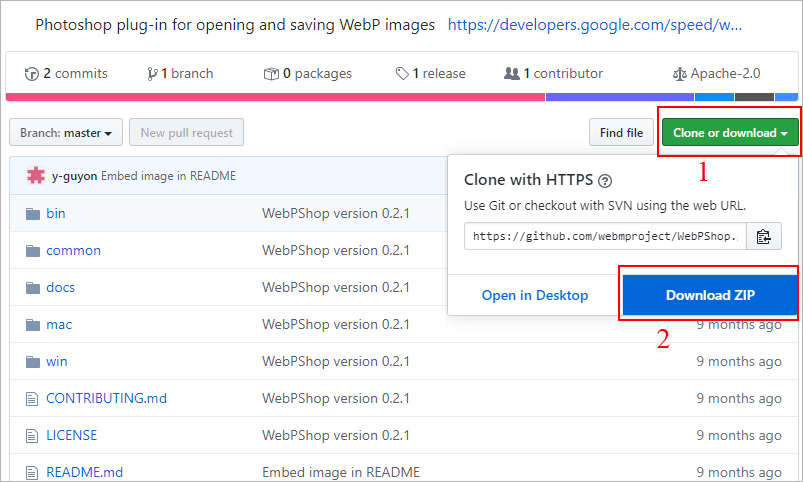Click the LICENSE file icon
The height and width of the screenshot is (482, 803).
click(x=32, y=436)
